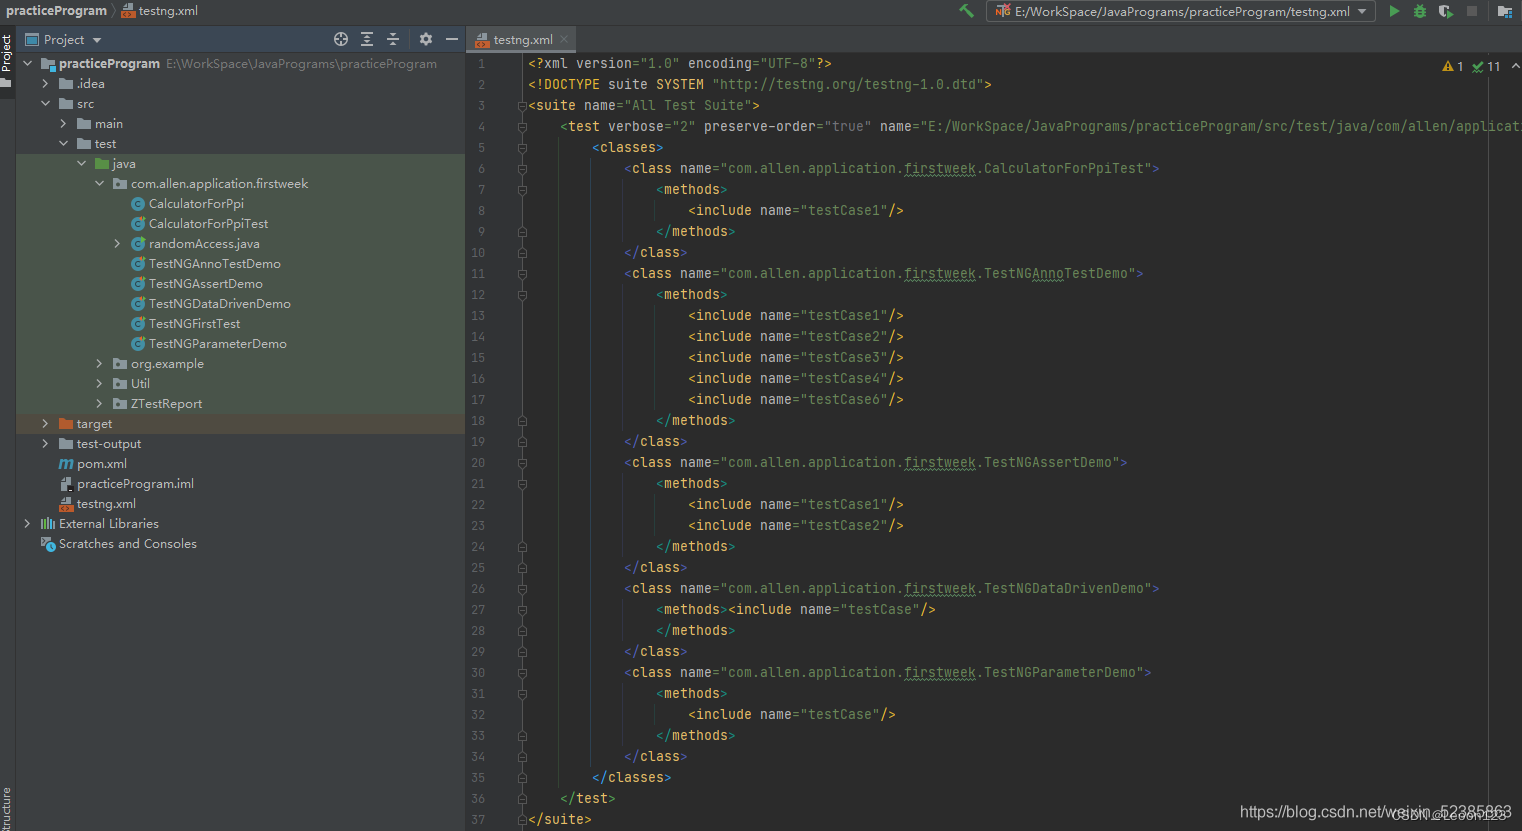
Task: Click closing suite tag on line 37
Action: pos(560,819)
